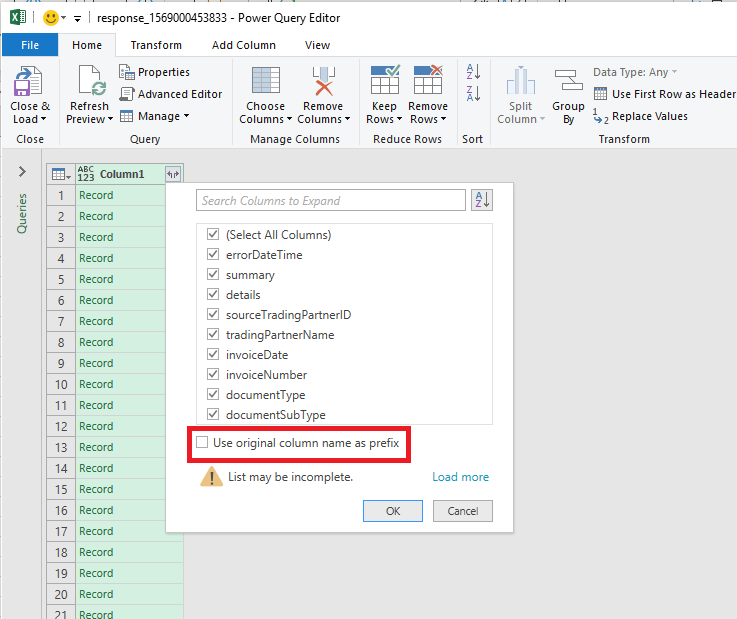This screenshot has height=619, width=737.
Task: Click the Choose Columns icon
Action: (x=266, y=80)
